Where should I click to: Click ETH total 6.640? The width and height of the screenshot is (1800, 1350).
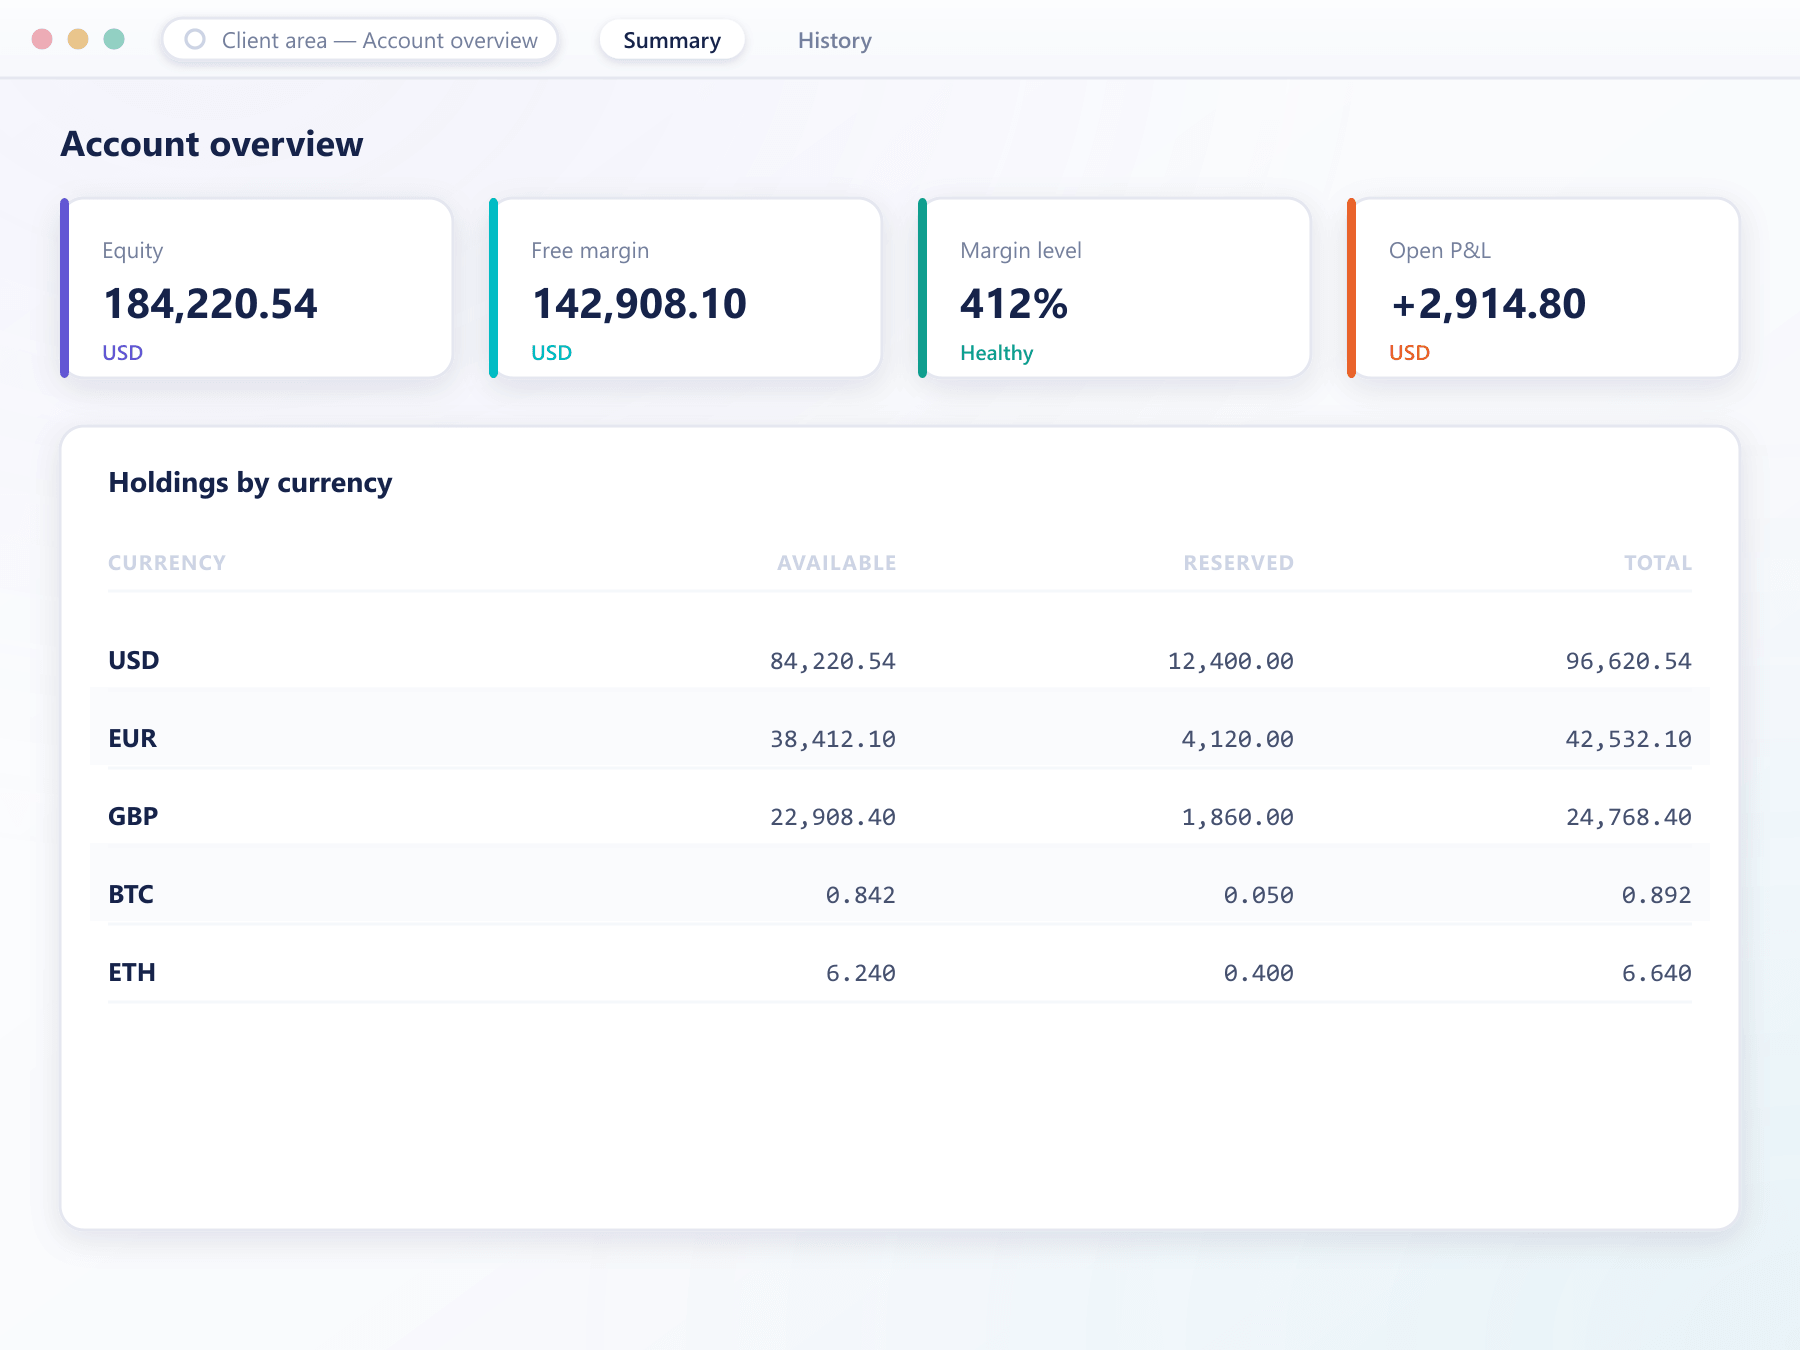click(x=1657, y=973)
